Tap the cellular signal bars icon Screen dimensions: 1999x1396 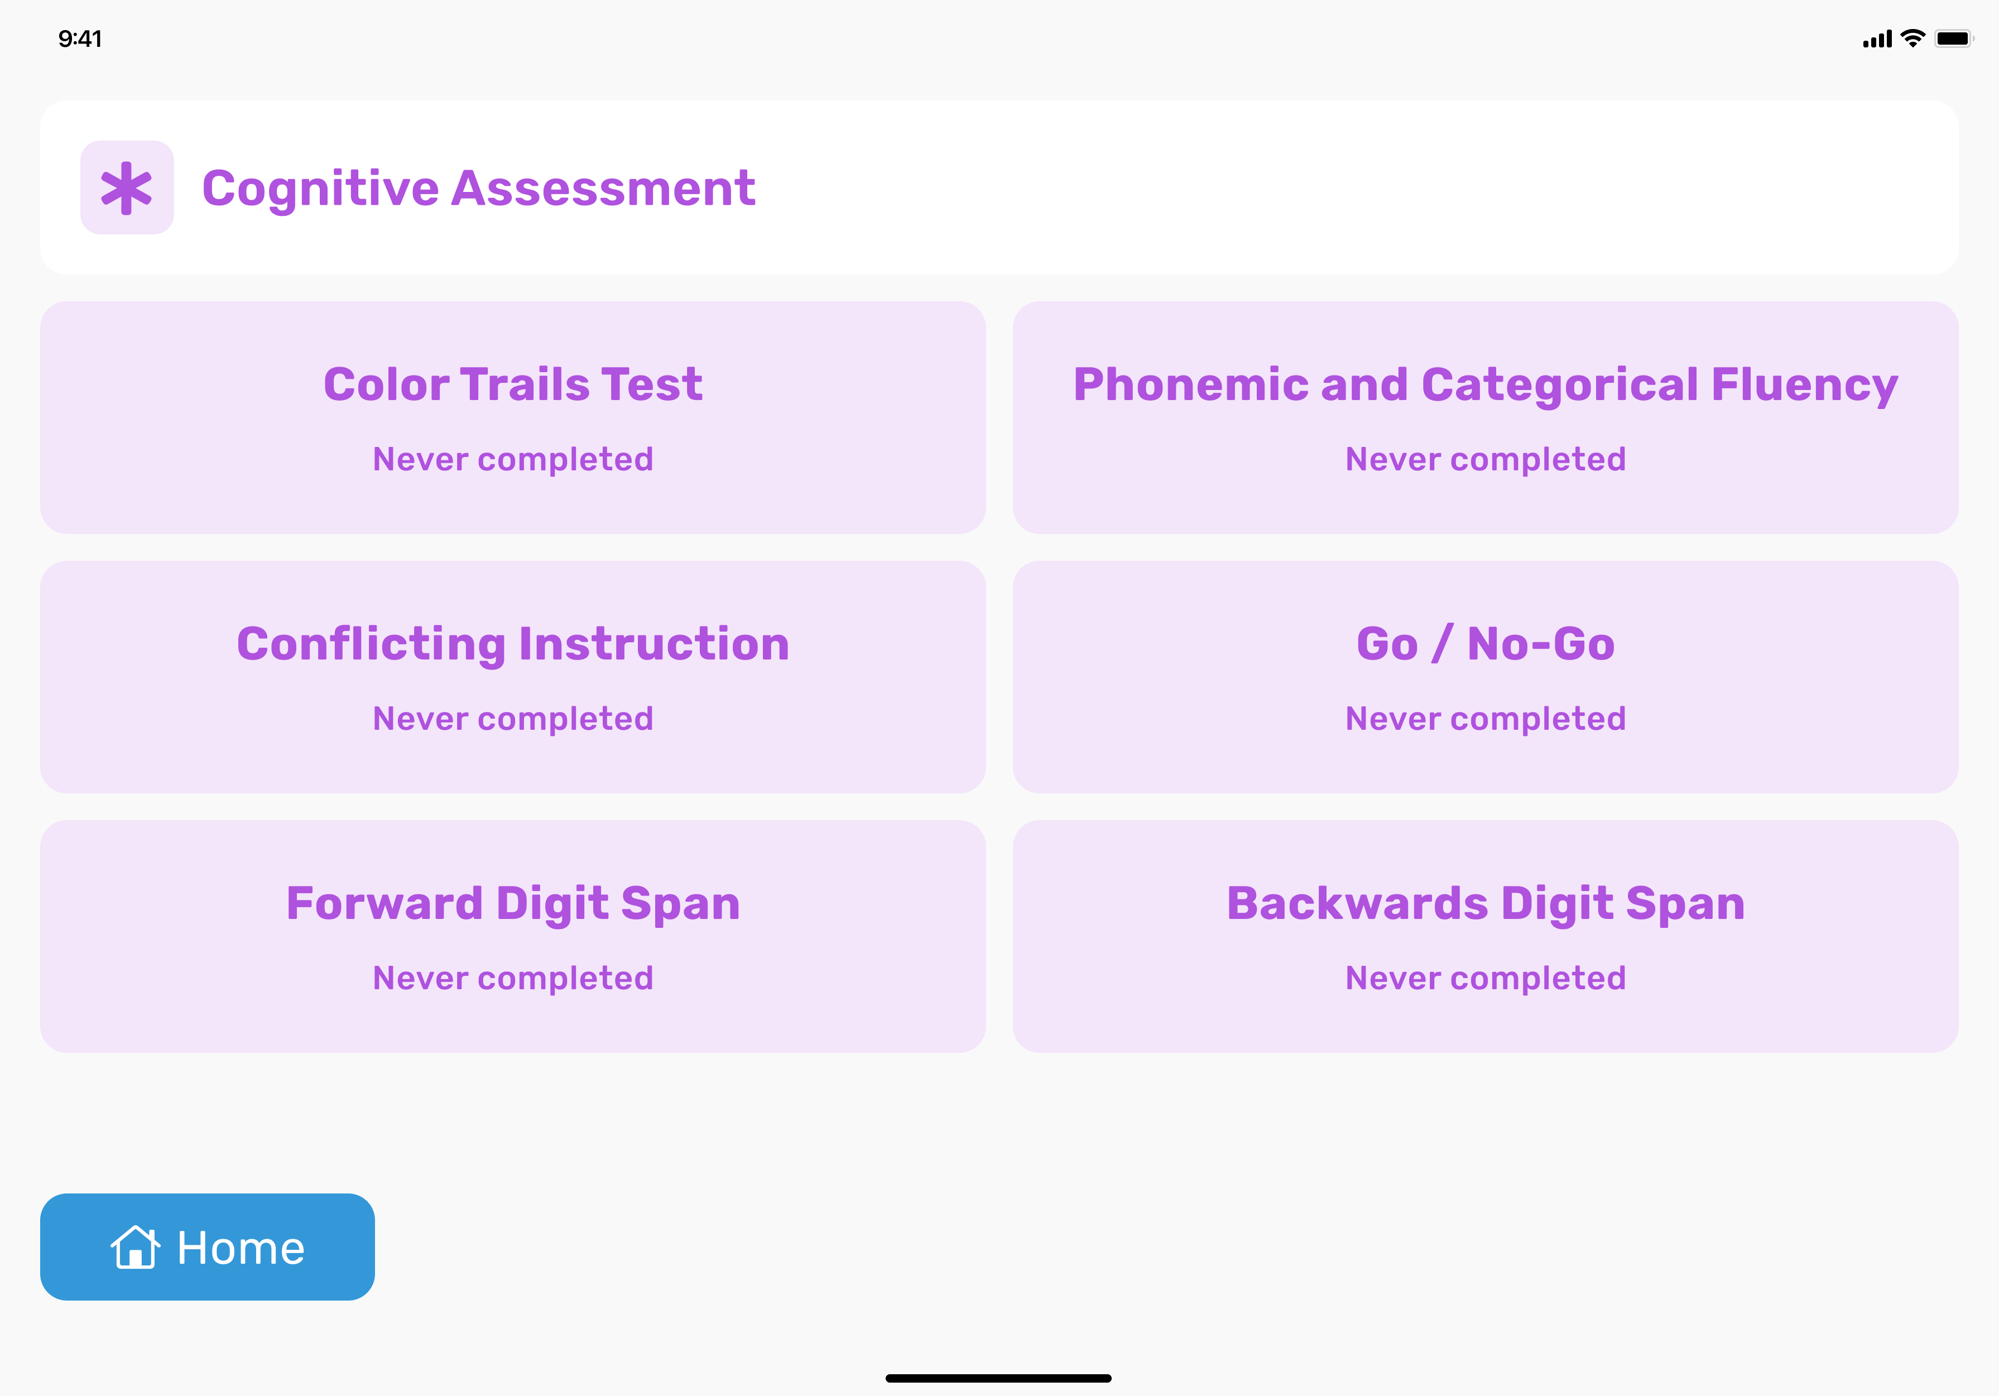click(x=1876, y=39)
